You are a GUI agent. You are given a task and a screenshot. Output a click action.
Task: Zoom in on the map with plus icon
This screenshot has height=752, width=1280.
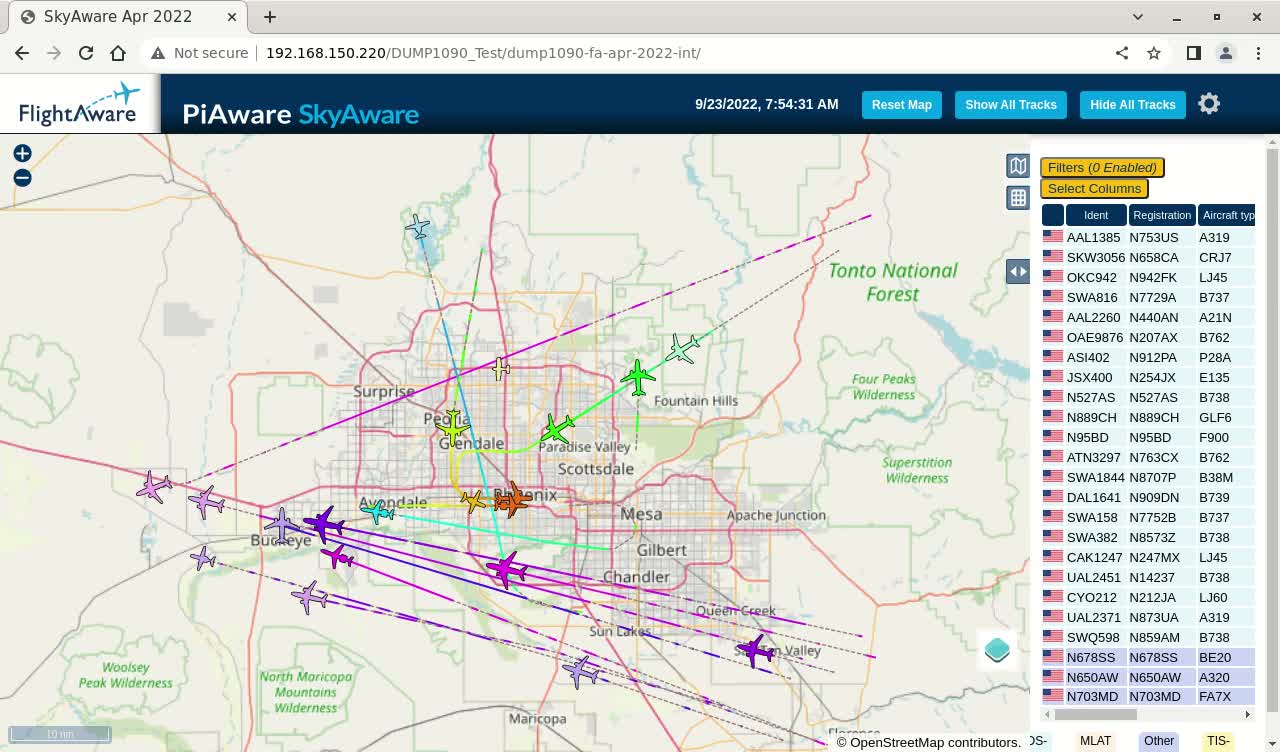pyautogui.click(x=22, y=153)
